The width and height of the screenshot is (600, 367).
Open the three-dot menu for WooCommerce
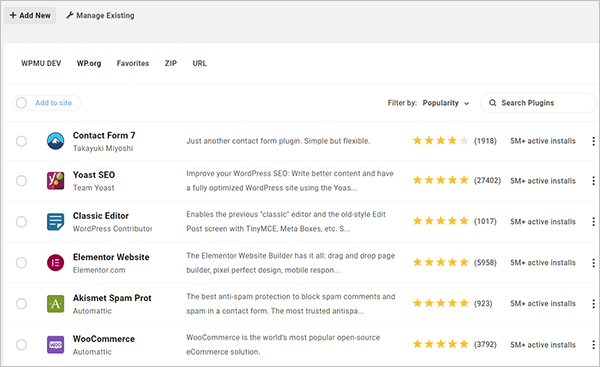pos(593,344)
